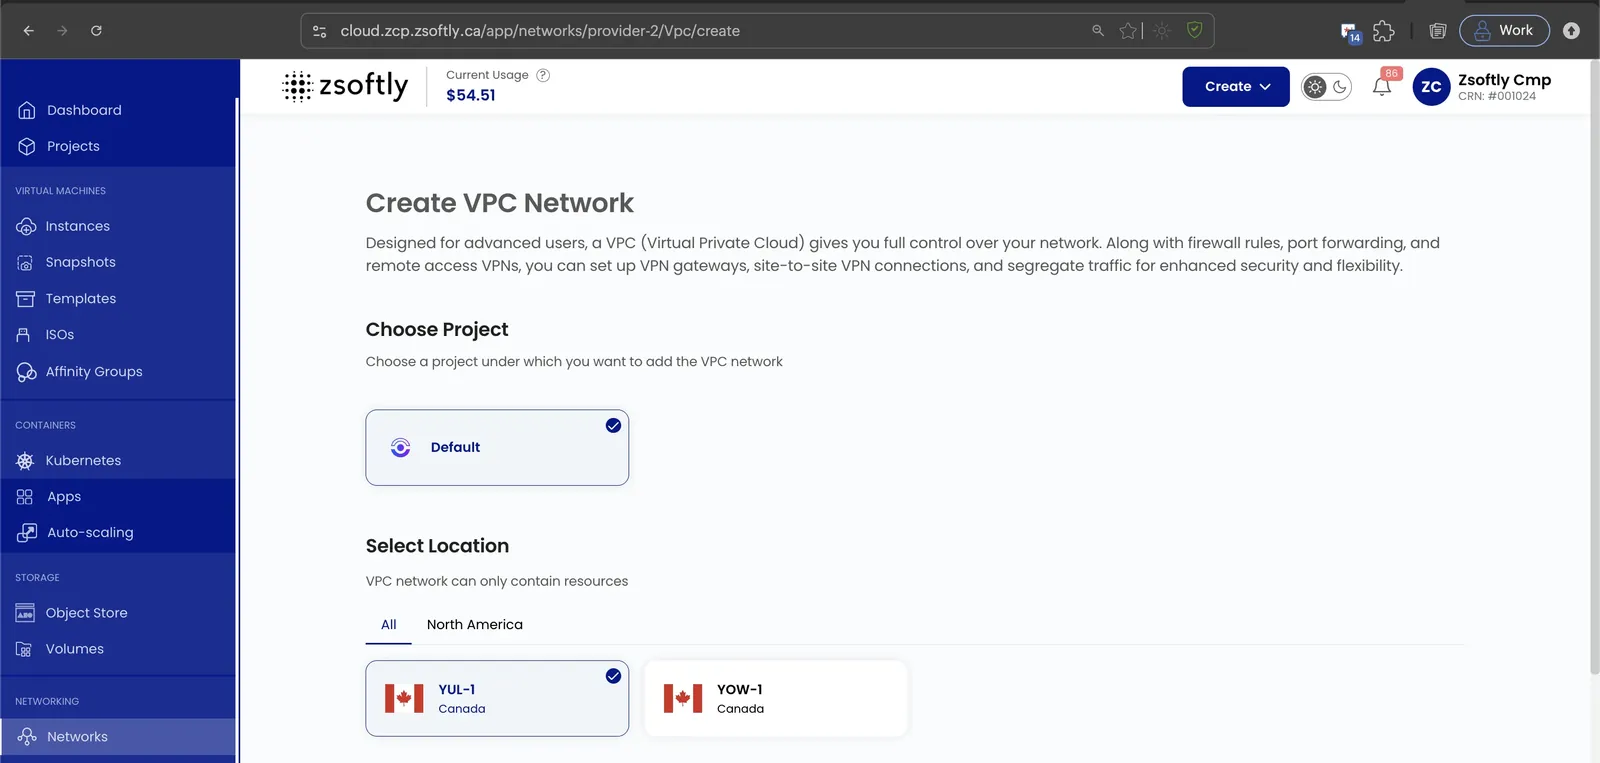
Task: Click the reading list icon in browser toolbar
Action: click(1438, 31)
